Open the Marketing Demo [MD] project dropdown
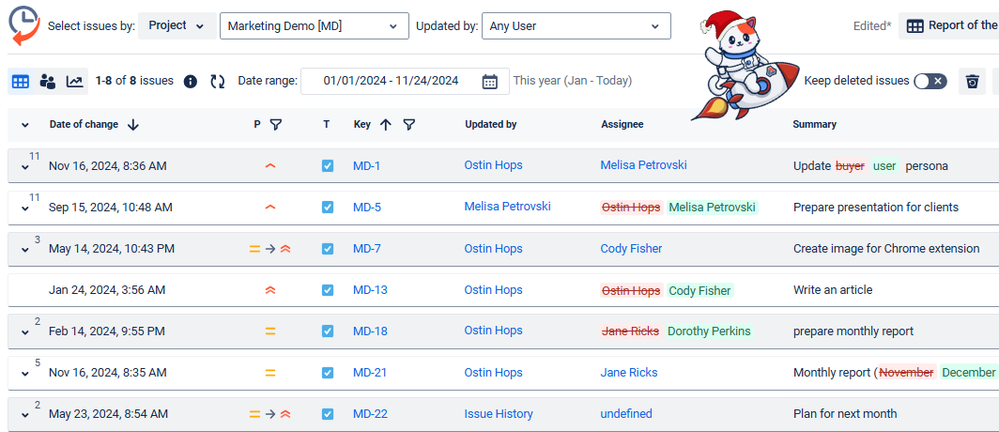The width and height of the screenshot is (999, 432). [x=314, y=26]
